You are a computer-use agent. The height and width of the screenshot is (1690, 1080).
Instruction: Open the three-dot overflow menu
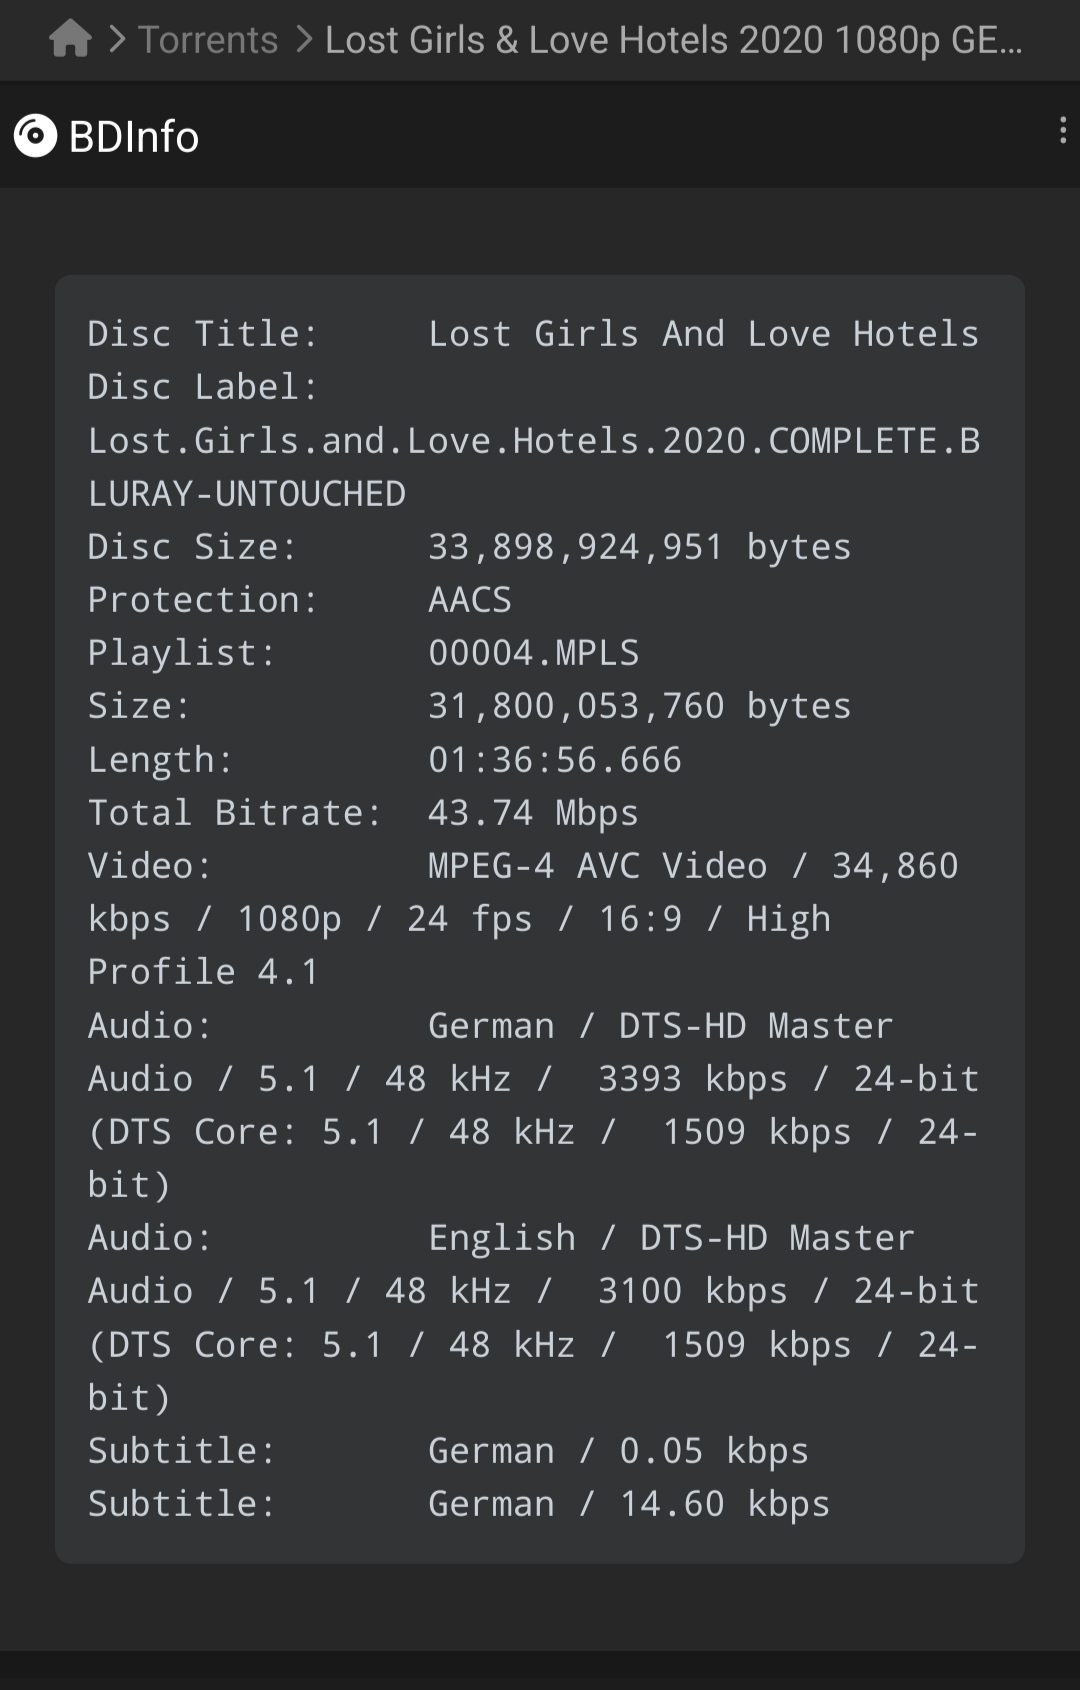(x=1062, y=131)
